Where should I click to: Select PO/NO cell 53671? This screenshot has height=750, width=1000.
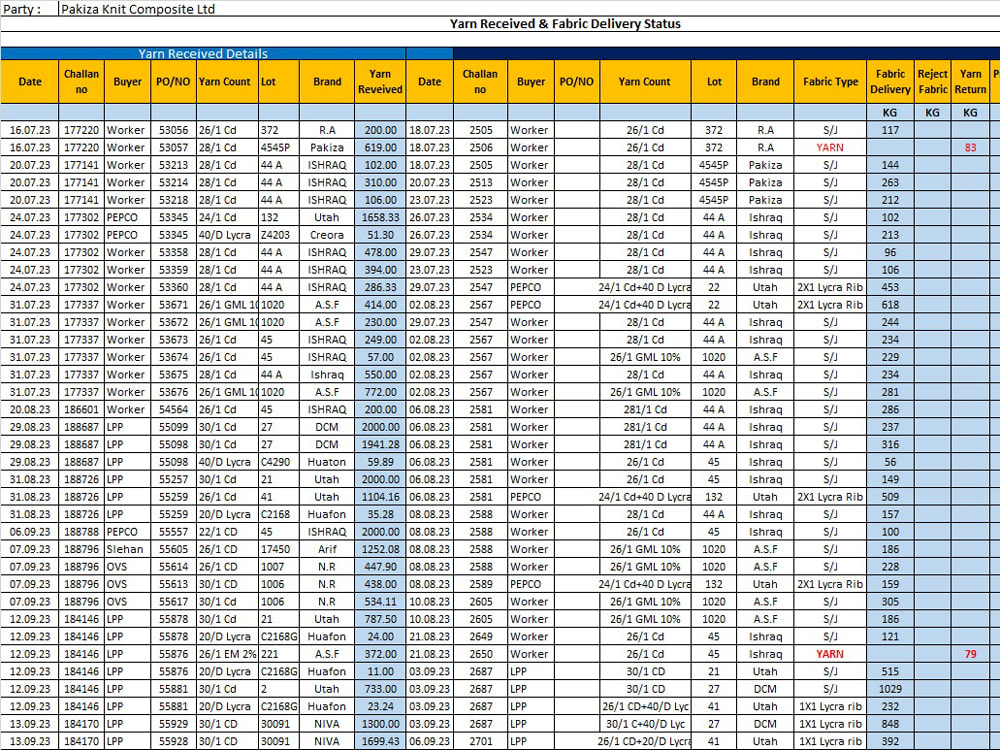173,305
